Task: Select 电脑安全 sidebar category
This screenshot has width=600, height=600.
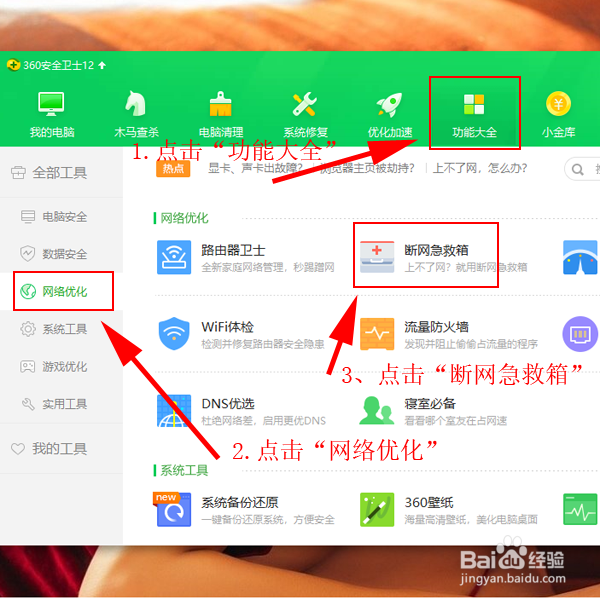Action: point(61,217)
